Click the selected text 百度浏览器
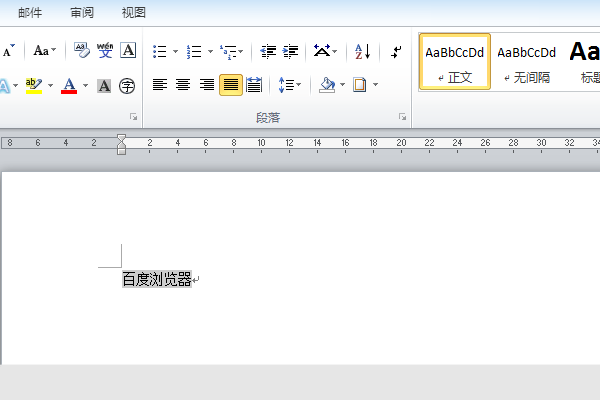Viewport: 600px width, 400px height. click(x=157, y=279)
